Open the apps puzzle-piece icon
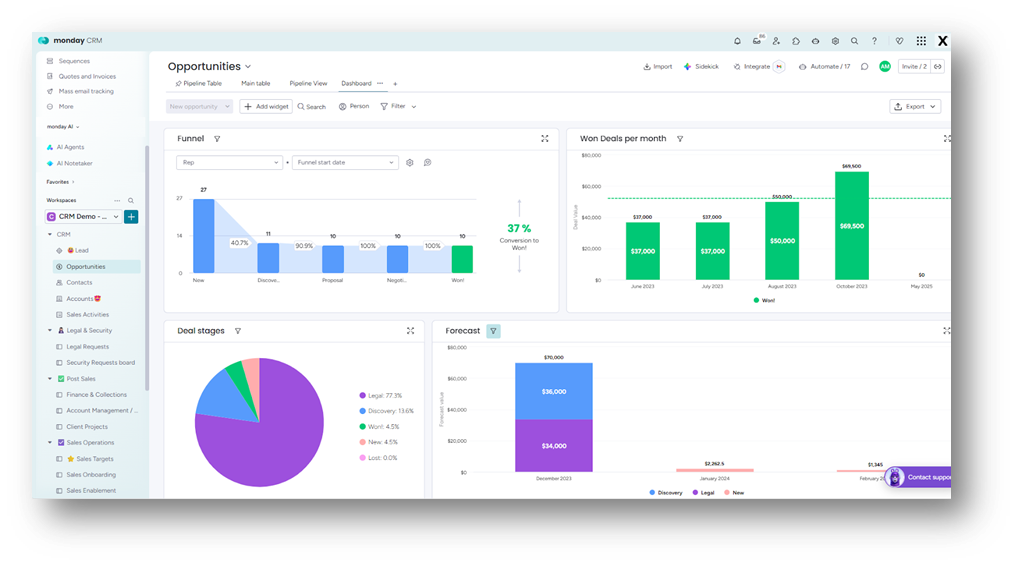Image resolution: width=1016 pixels, height=564 pixels. point(796,41)
